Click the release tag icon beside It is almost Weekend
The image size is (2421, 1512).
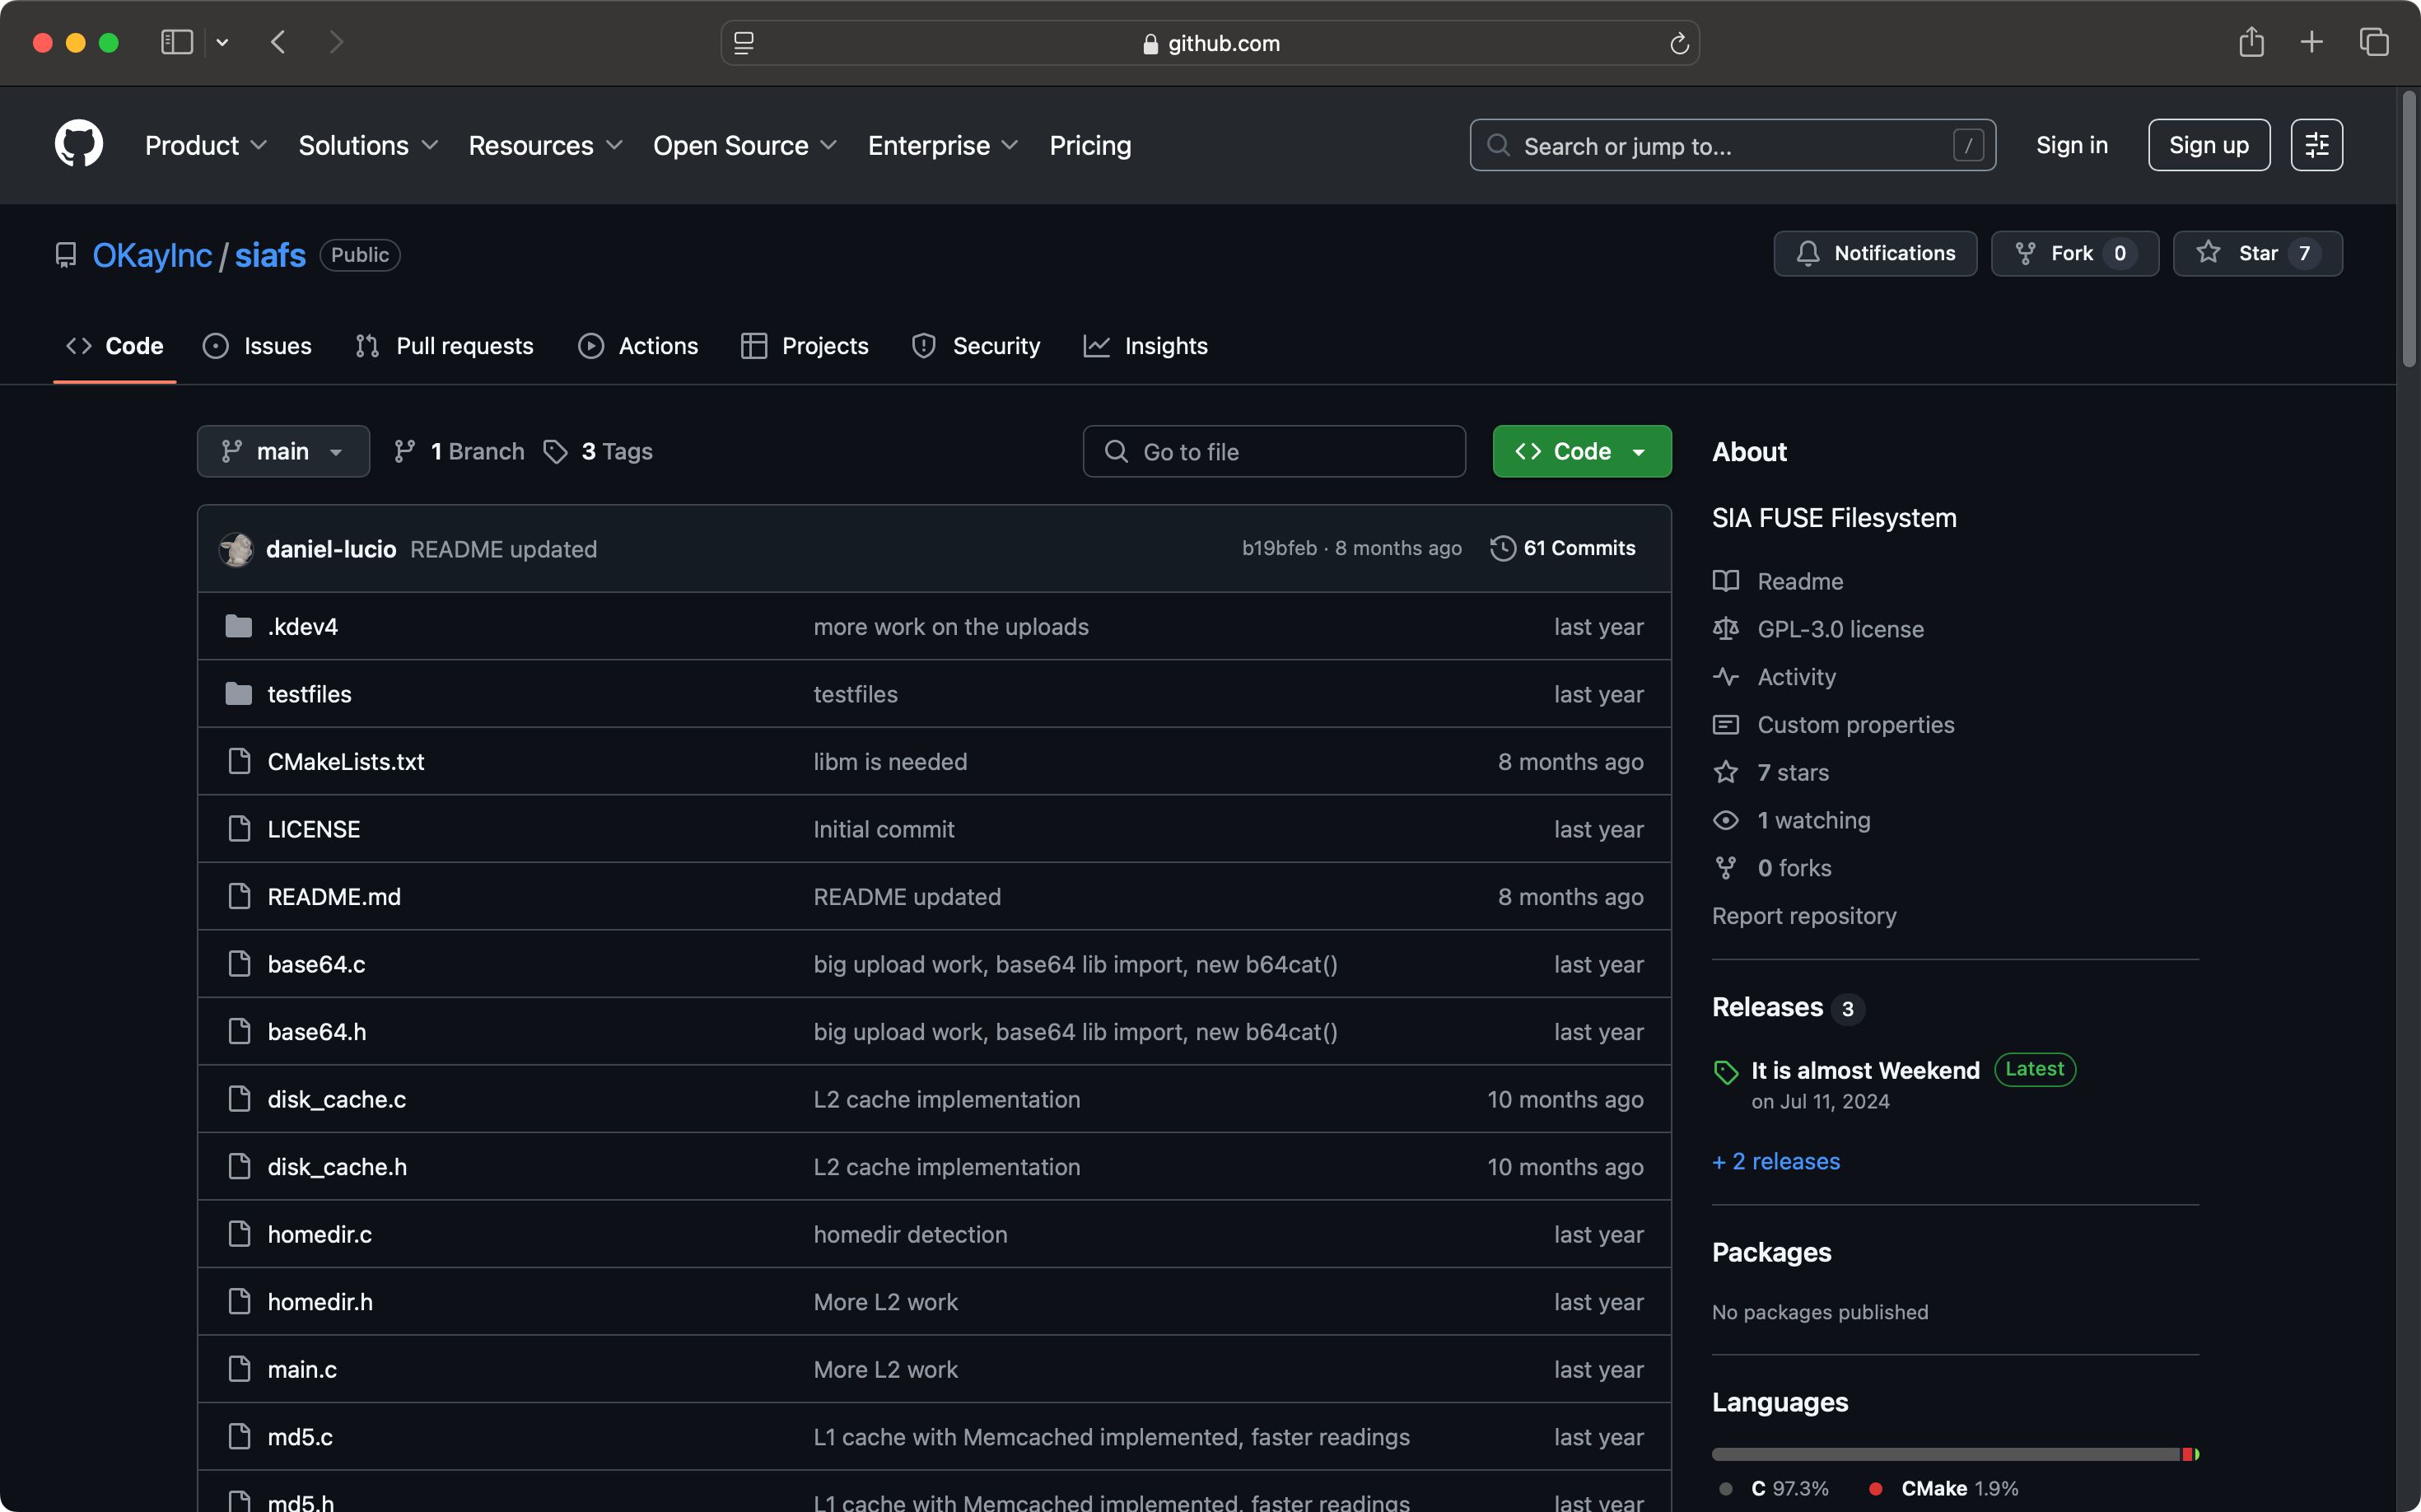1725,1072
